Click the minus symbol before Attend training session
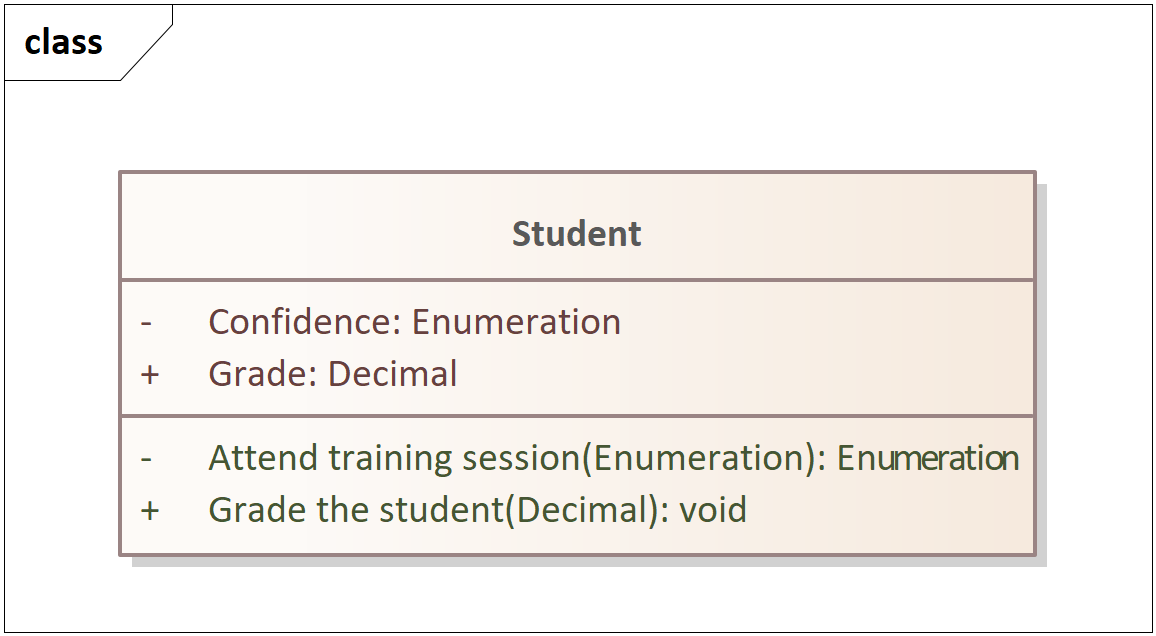Image resolution: width=1156 pixels, height=636 pixels. point(146,458)
